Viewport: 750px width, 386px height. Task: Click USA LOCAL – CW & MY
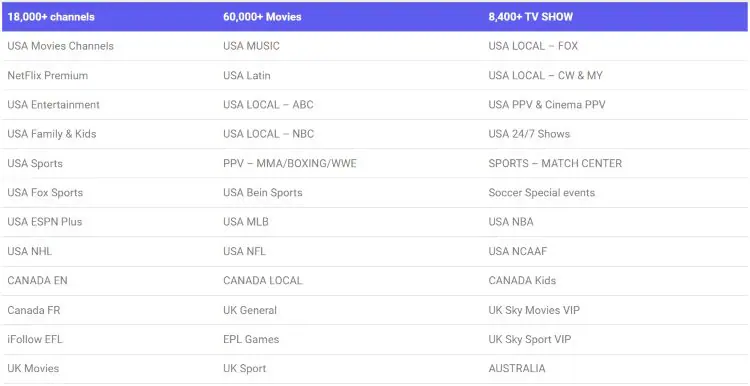[545, 76]
